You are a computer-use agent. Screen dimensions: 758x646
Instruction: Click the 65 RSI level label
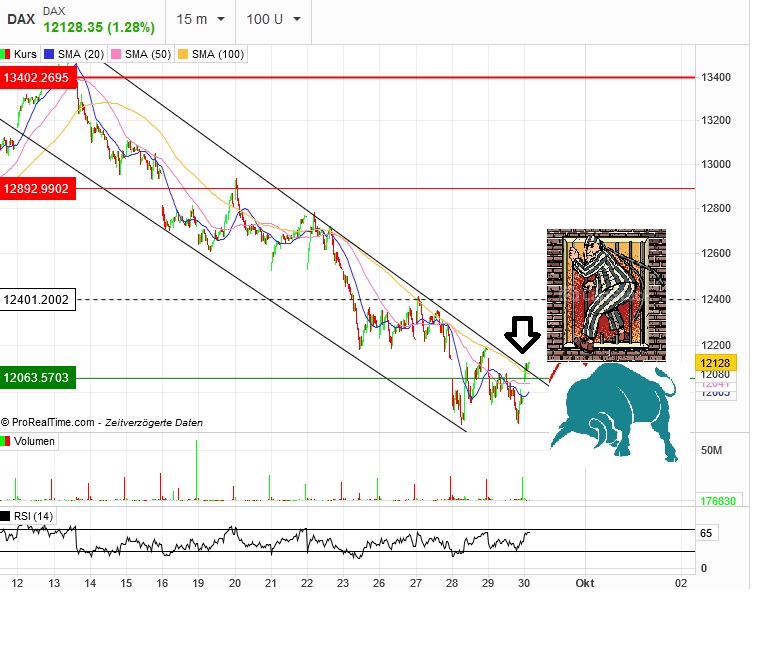(706, 533)
